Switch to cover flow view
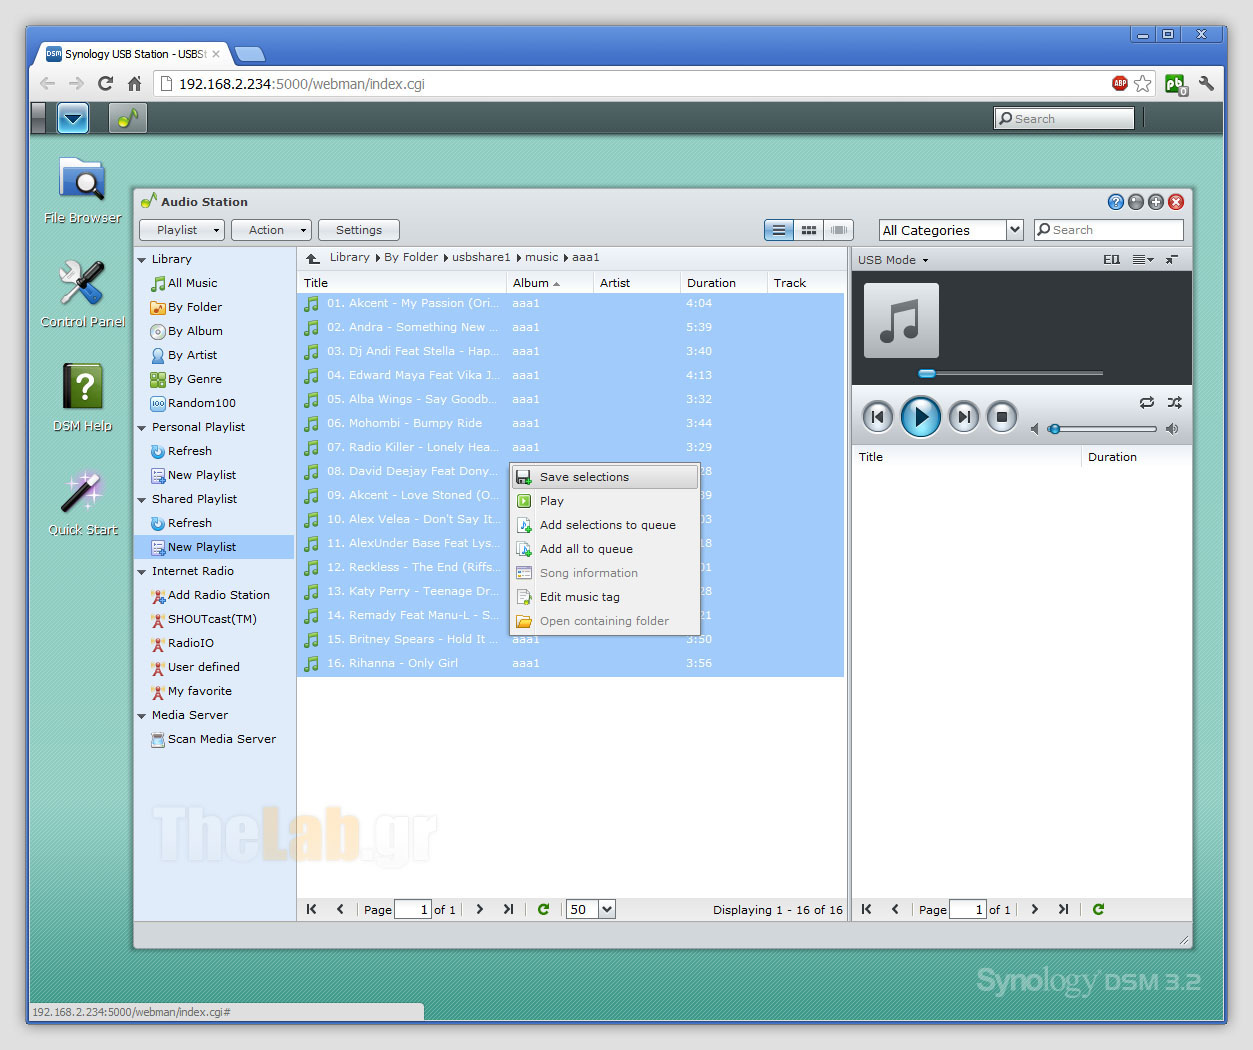Screen dimensions: 1253x1050 coord(839,230)
